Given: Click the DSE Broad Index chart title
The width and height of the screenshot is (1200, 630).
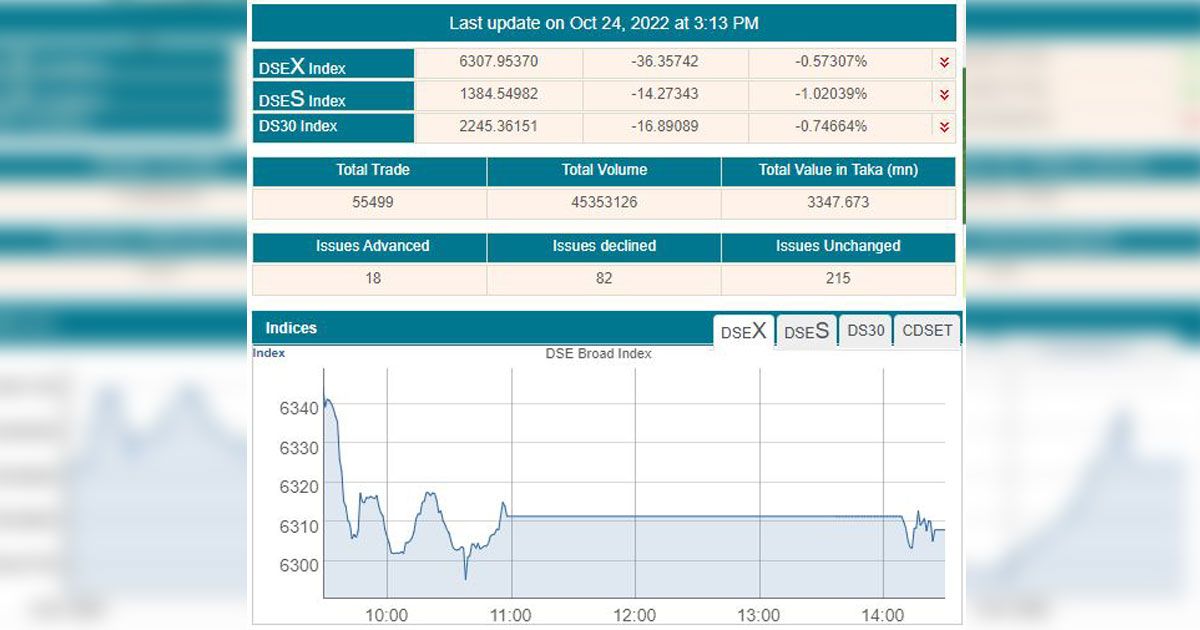Looking at the screenshot, I should [x=598, y=354].
